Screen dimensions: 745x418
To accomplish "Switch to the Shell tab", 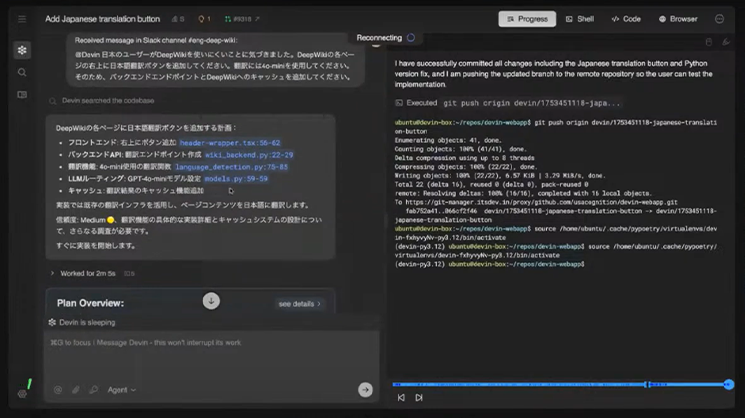I will [579, 19].
